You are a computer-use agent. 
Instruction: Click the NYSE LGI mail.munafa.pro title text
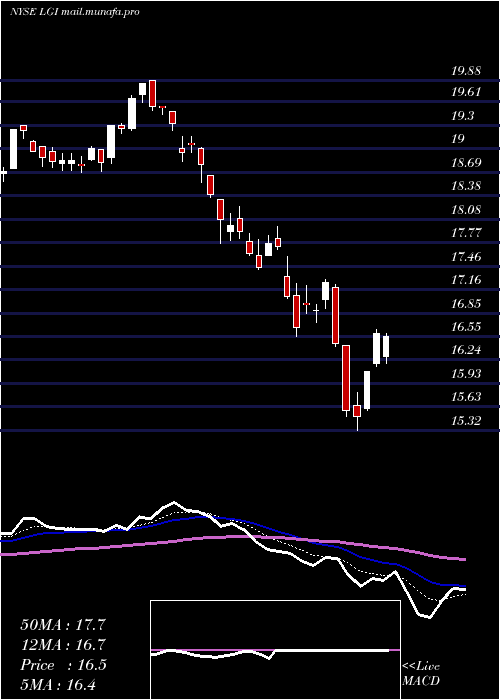[x=75, y=12]
